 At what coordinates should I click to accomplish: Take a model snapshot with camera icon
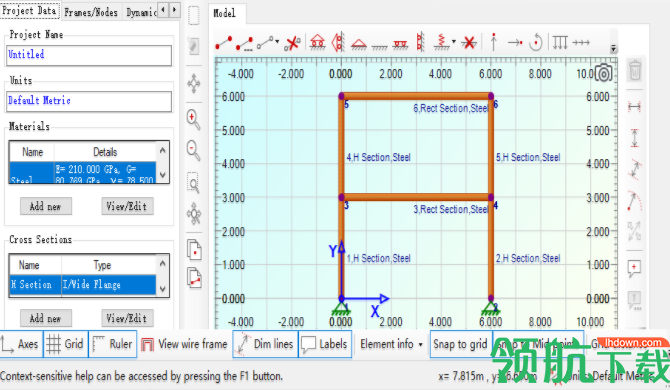(603, 73)
